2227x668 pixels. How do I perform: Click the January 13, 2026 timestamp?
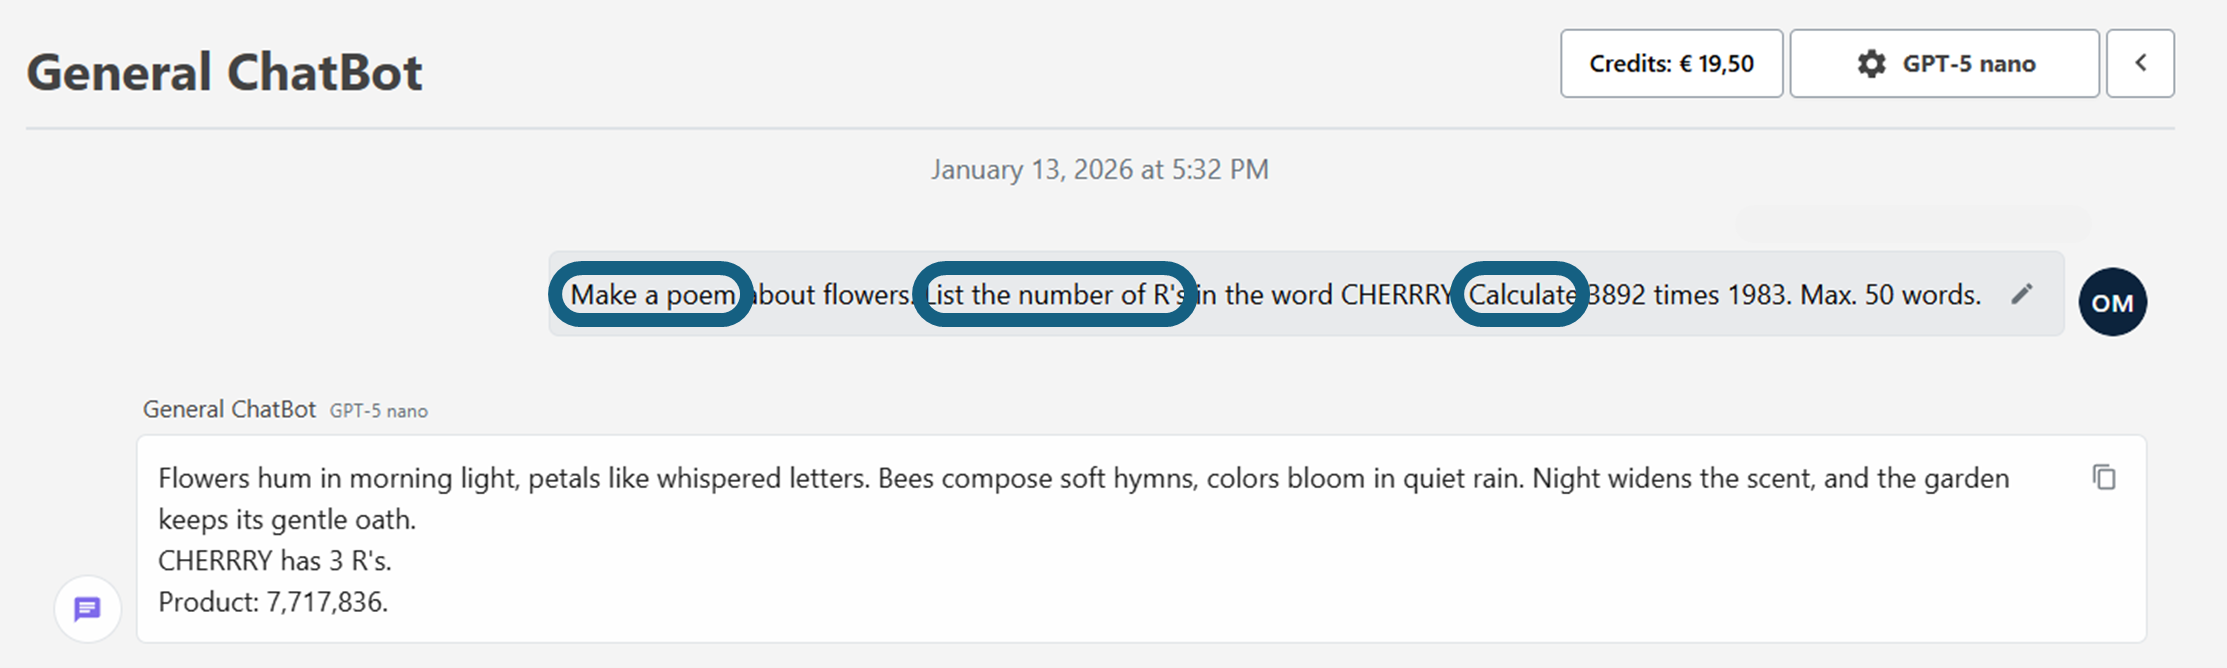[1099, 169]
